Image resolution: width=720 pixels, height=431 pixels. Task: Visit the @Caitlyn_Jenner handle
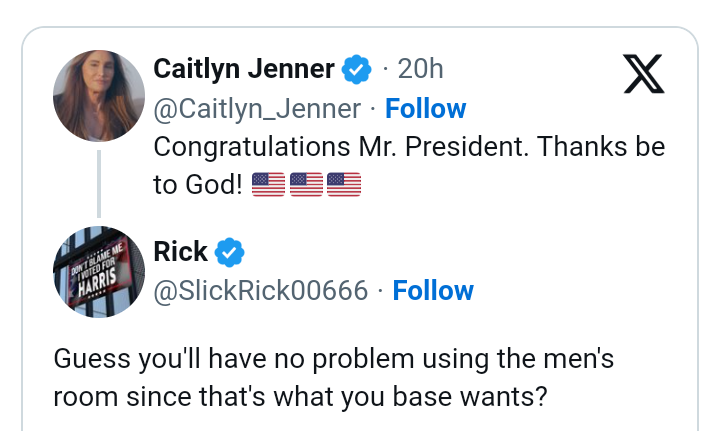point(256,108)
